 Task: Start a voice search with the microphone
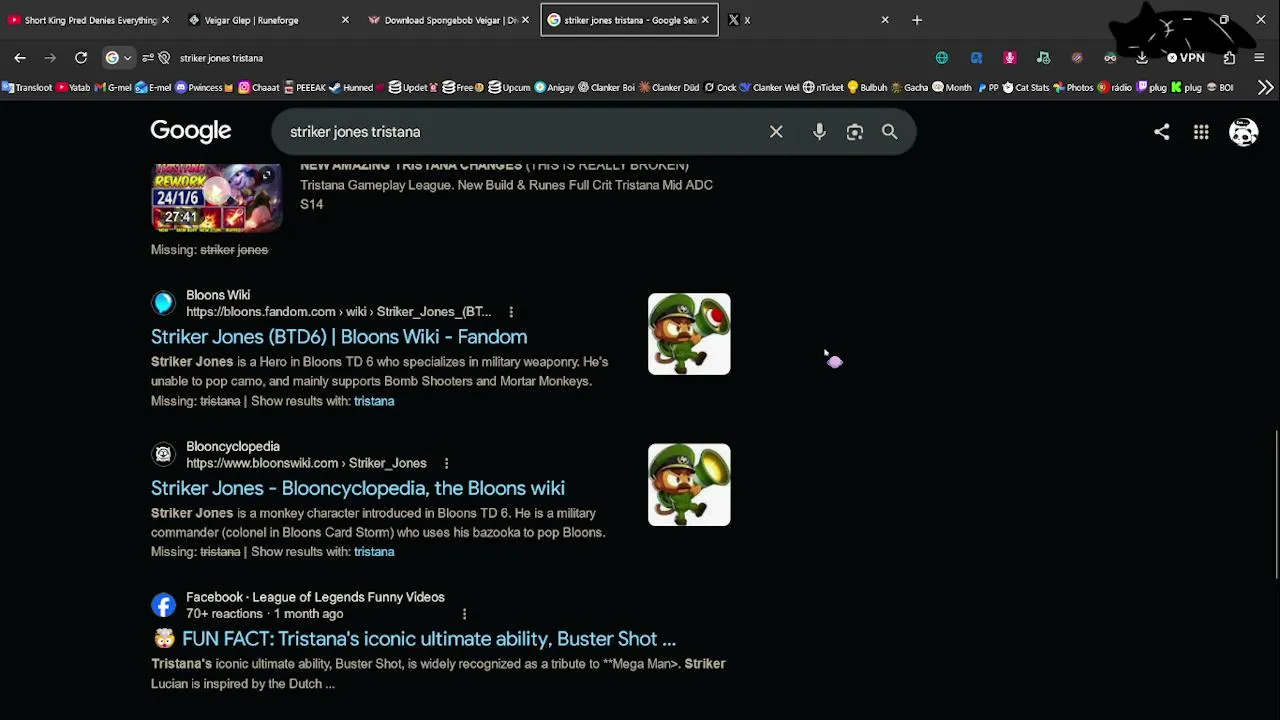point(819,132)
